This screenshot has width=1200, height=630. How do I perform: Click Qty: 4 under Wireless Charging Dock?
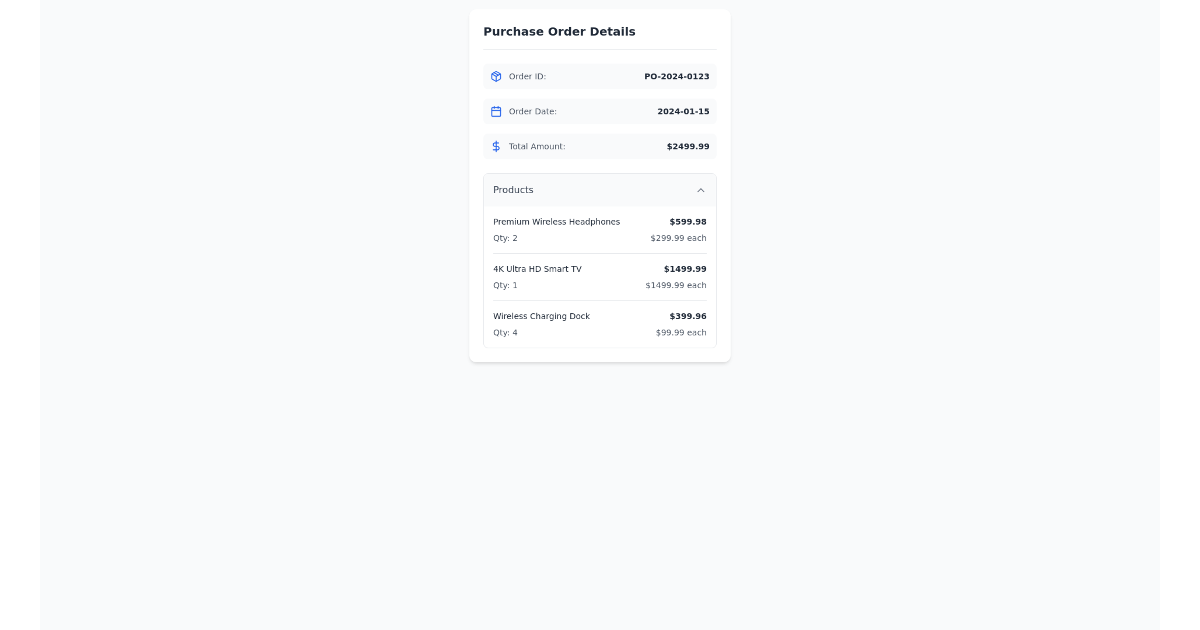pos(506,332)
